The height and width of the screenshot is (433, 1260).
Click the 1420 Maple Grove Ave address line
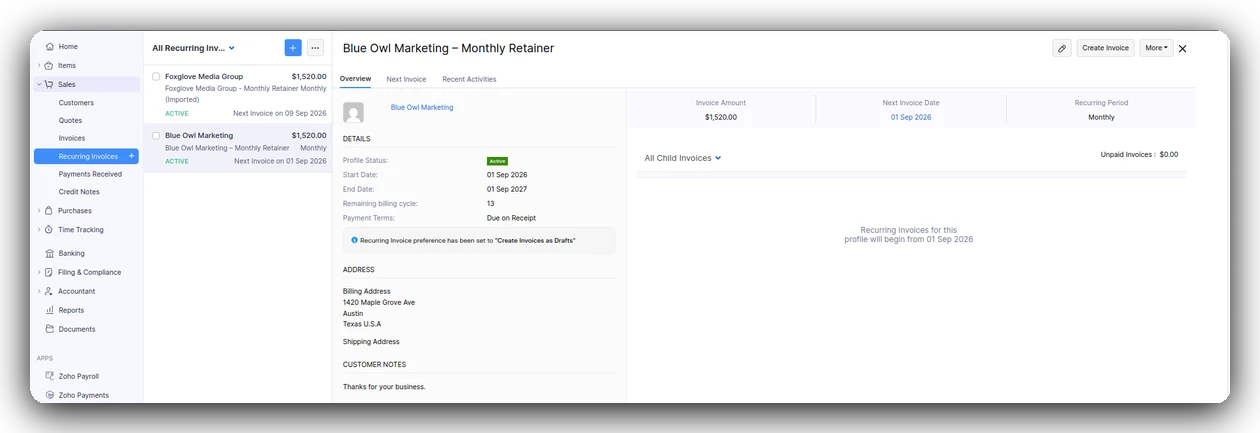[379, 302]
